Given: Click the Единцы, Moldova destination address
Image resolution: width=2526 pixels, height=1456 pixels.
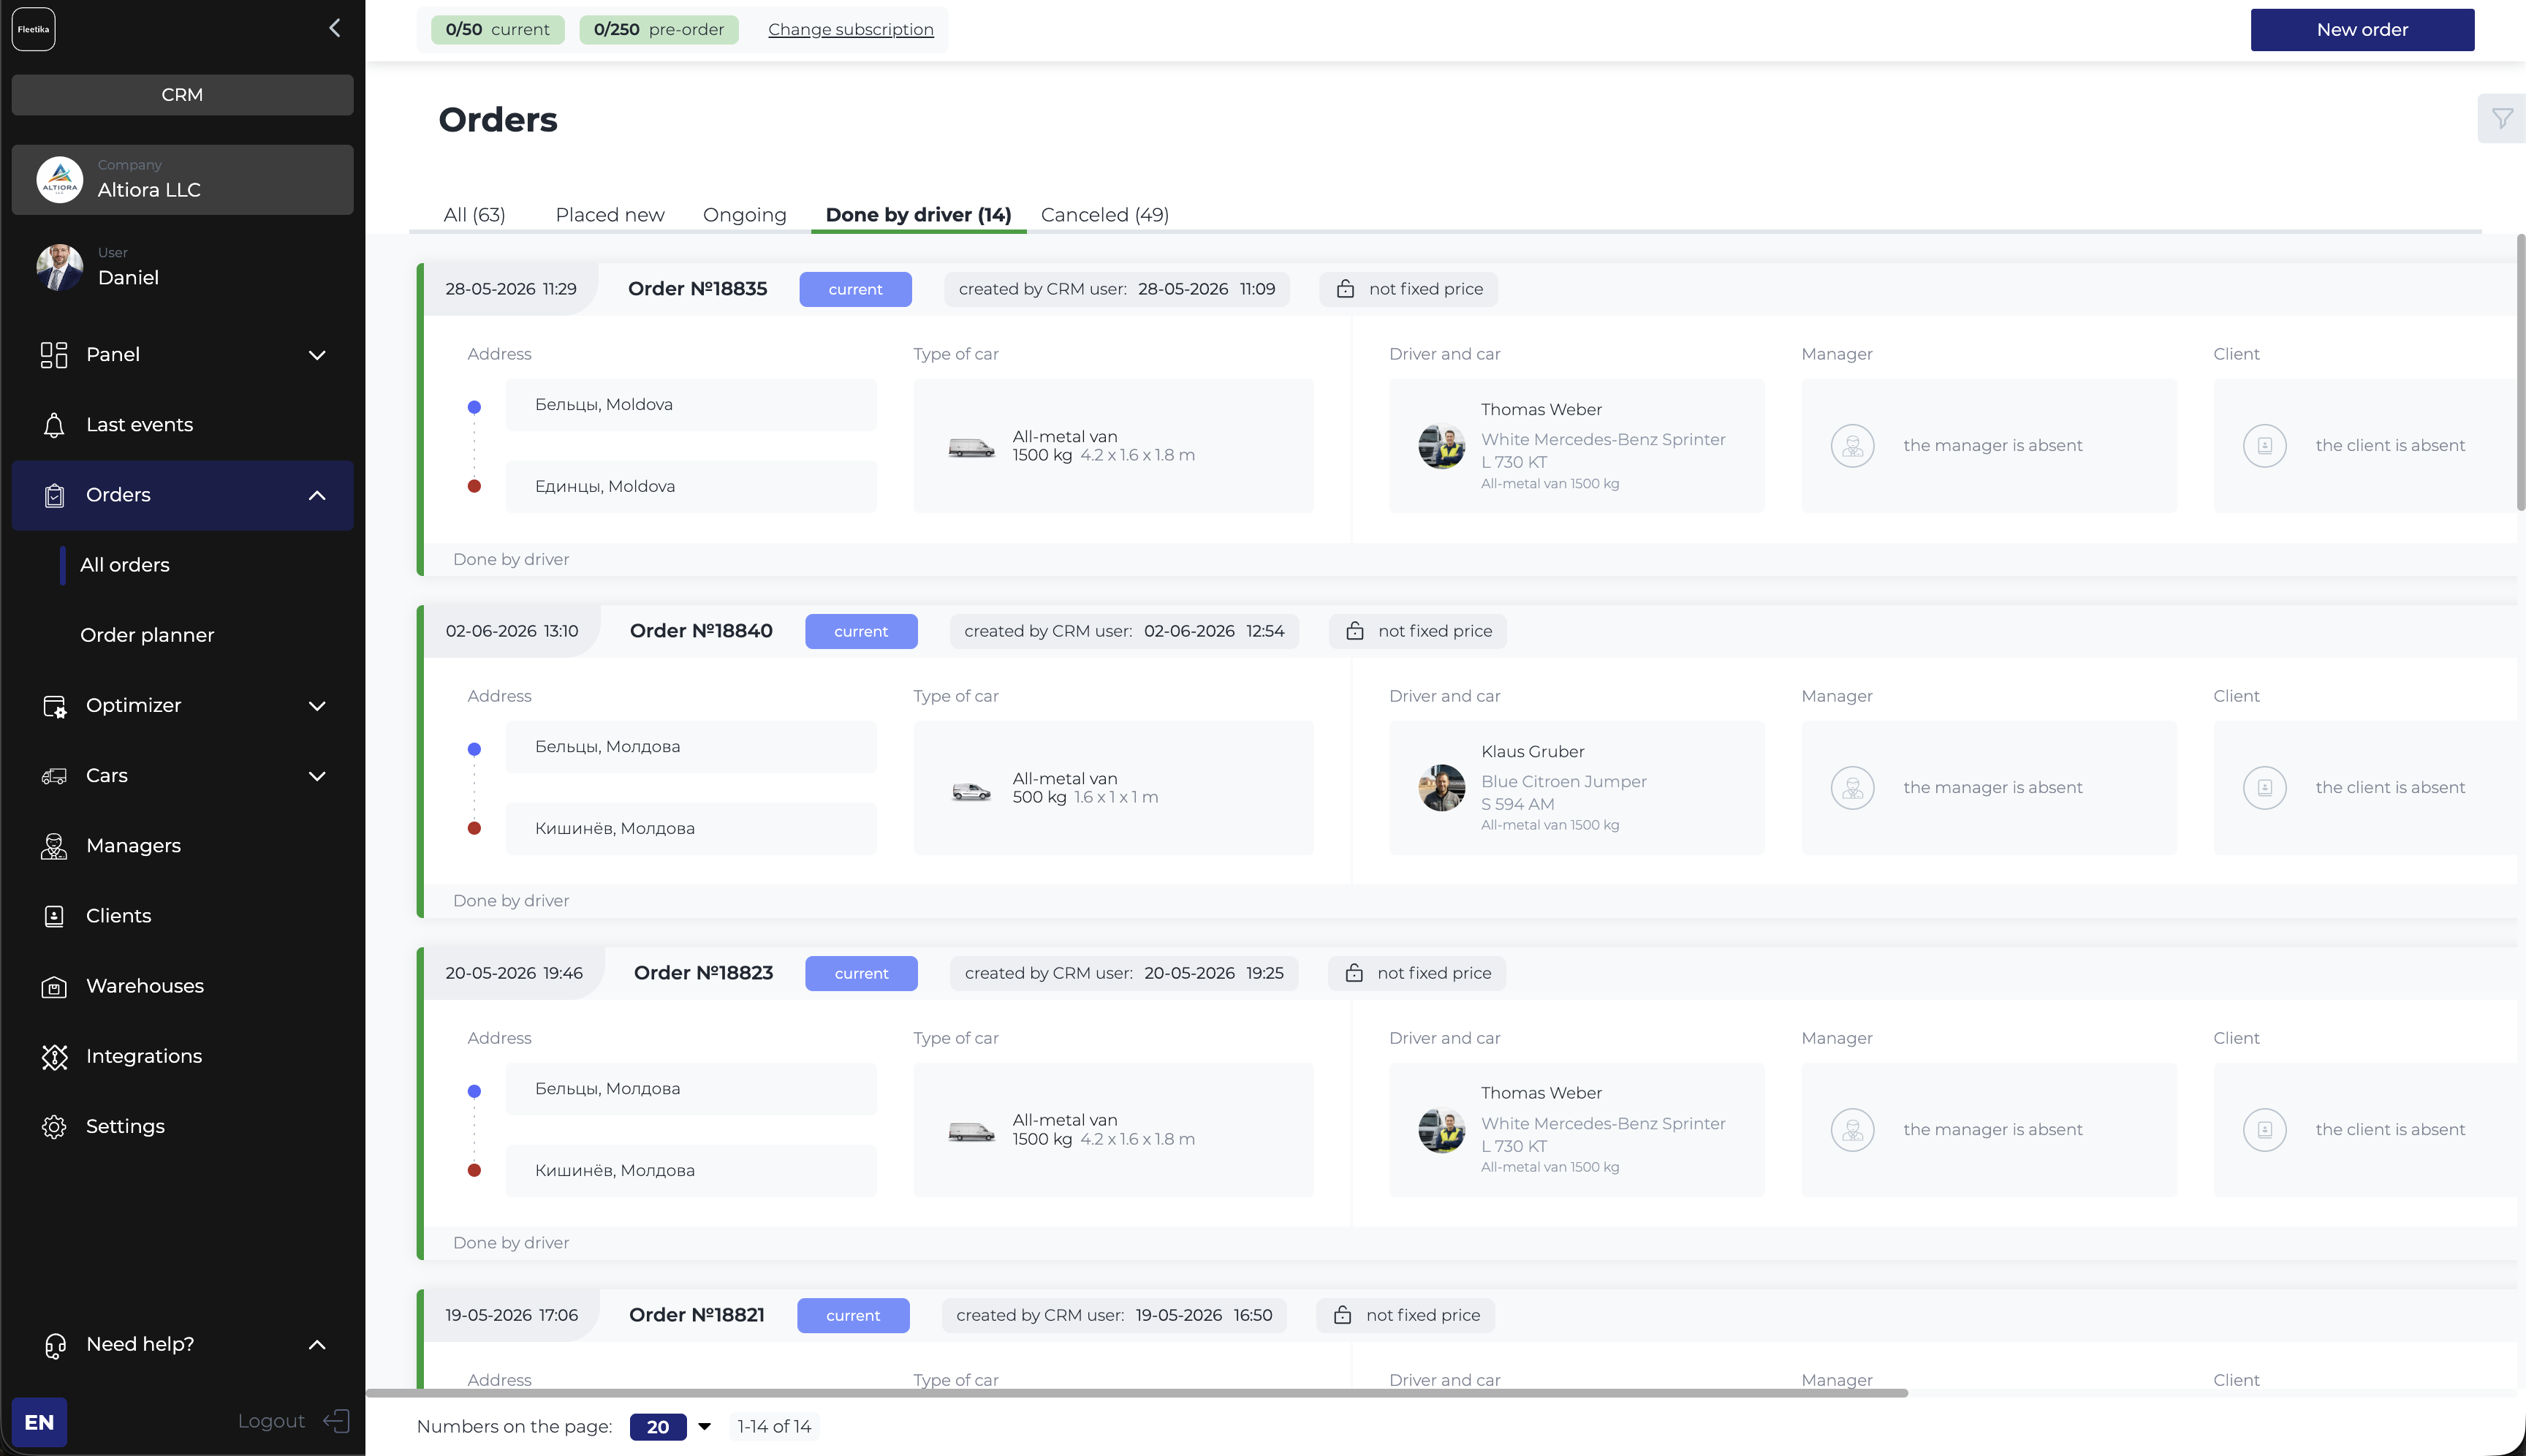Looking at the screenshot, I should (x=691, y=487).
